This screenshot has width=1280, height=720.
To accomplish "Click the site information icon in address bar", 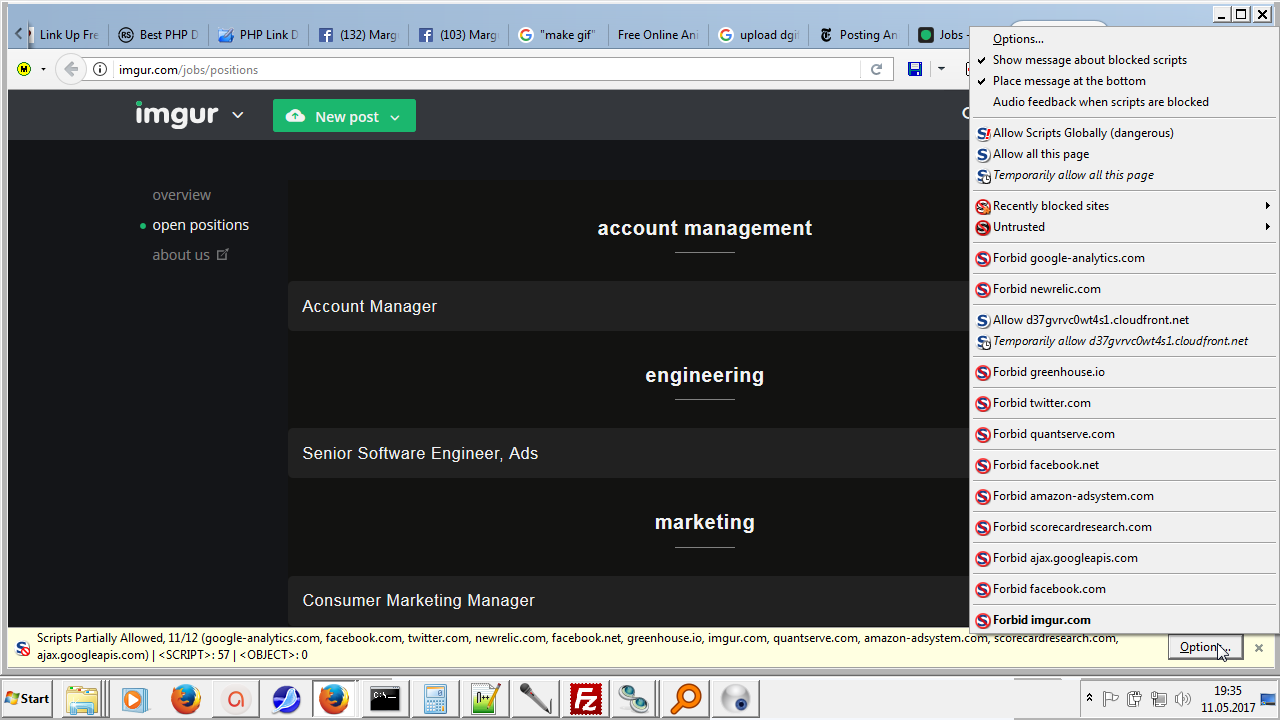I will (100, 69).
